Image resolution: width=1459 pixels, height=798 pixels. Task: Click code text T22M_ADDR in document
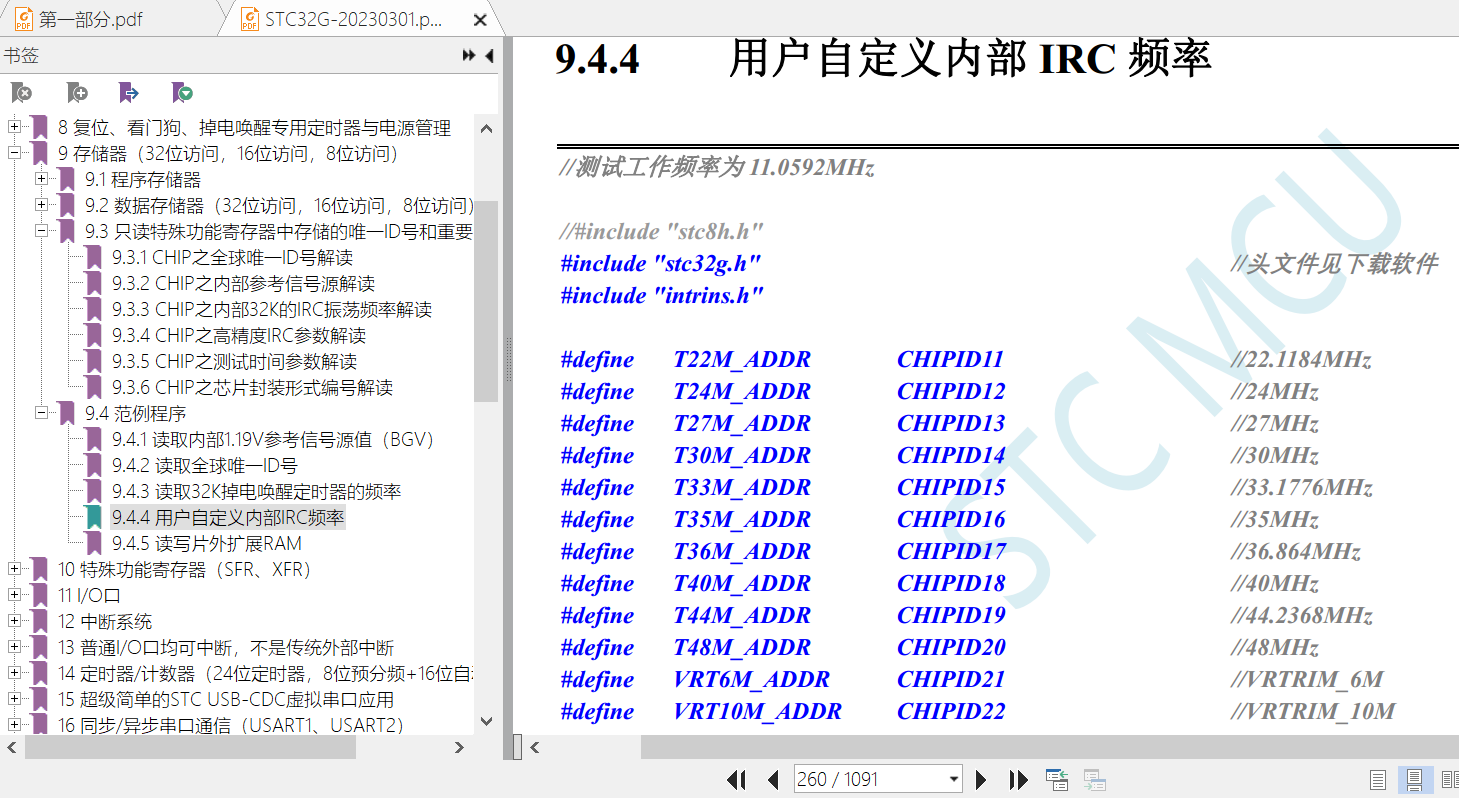point(742,360)
